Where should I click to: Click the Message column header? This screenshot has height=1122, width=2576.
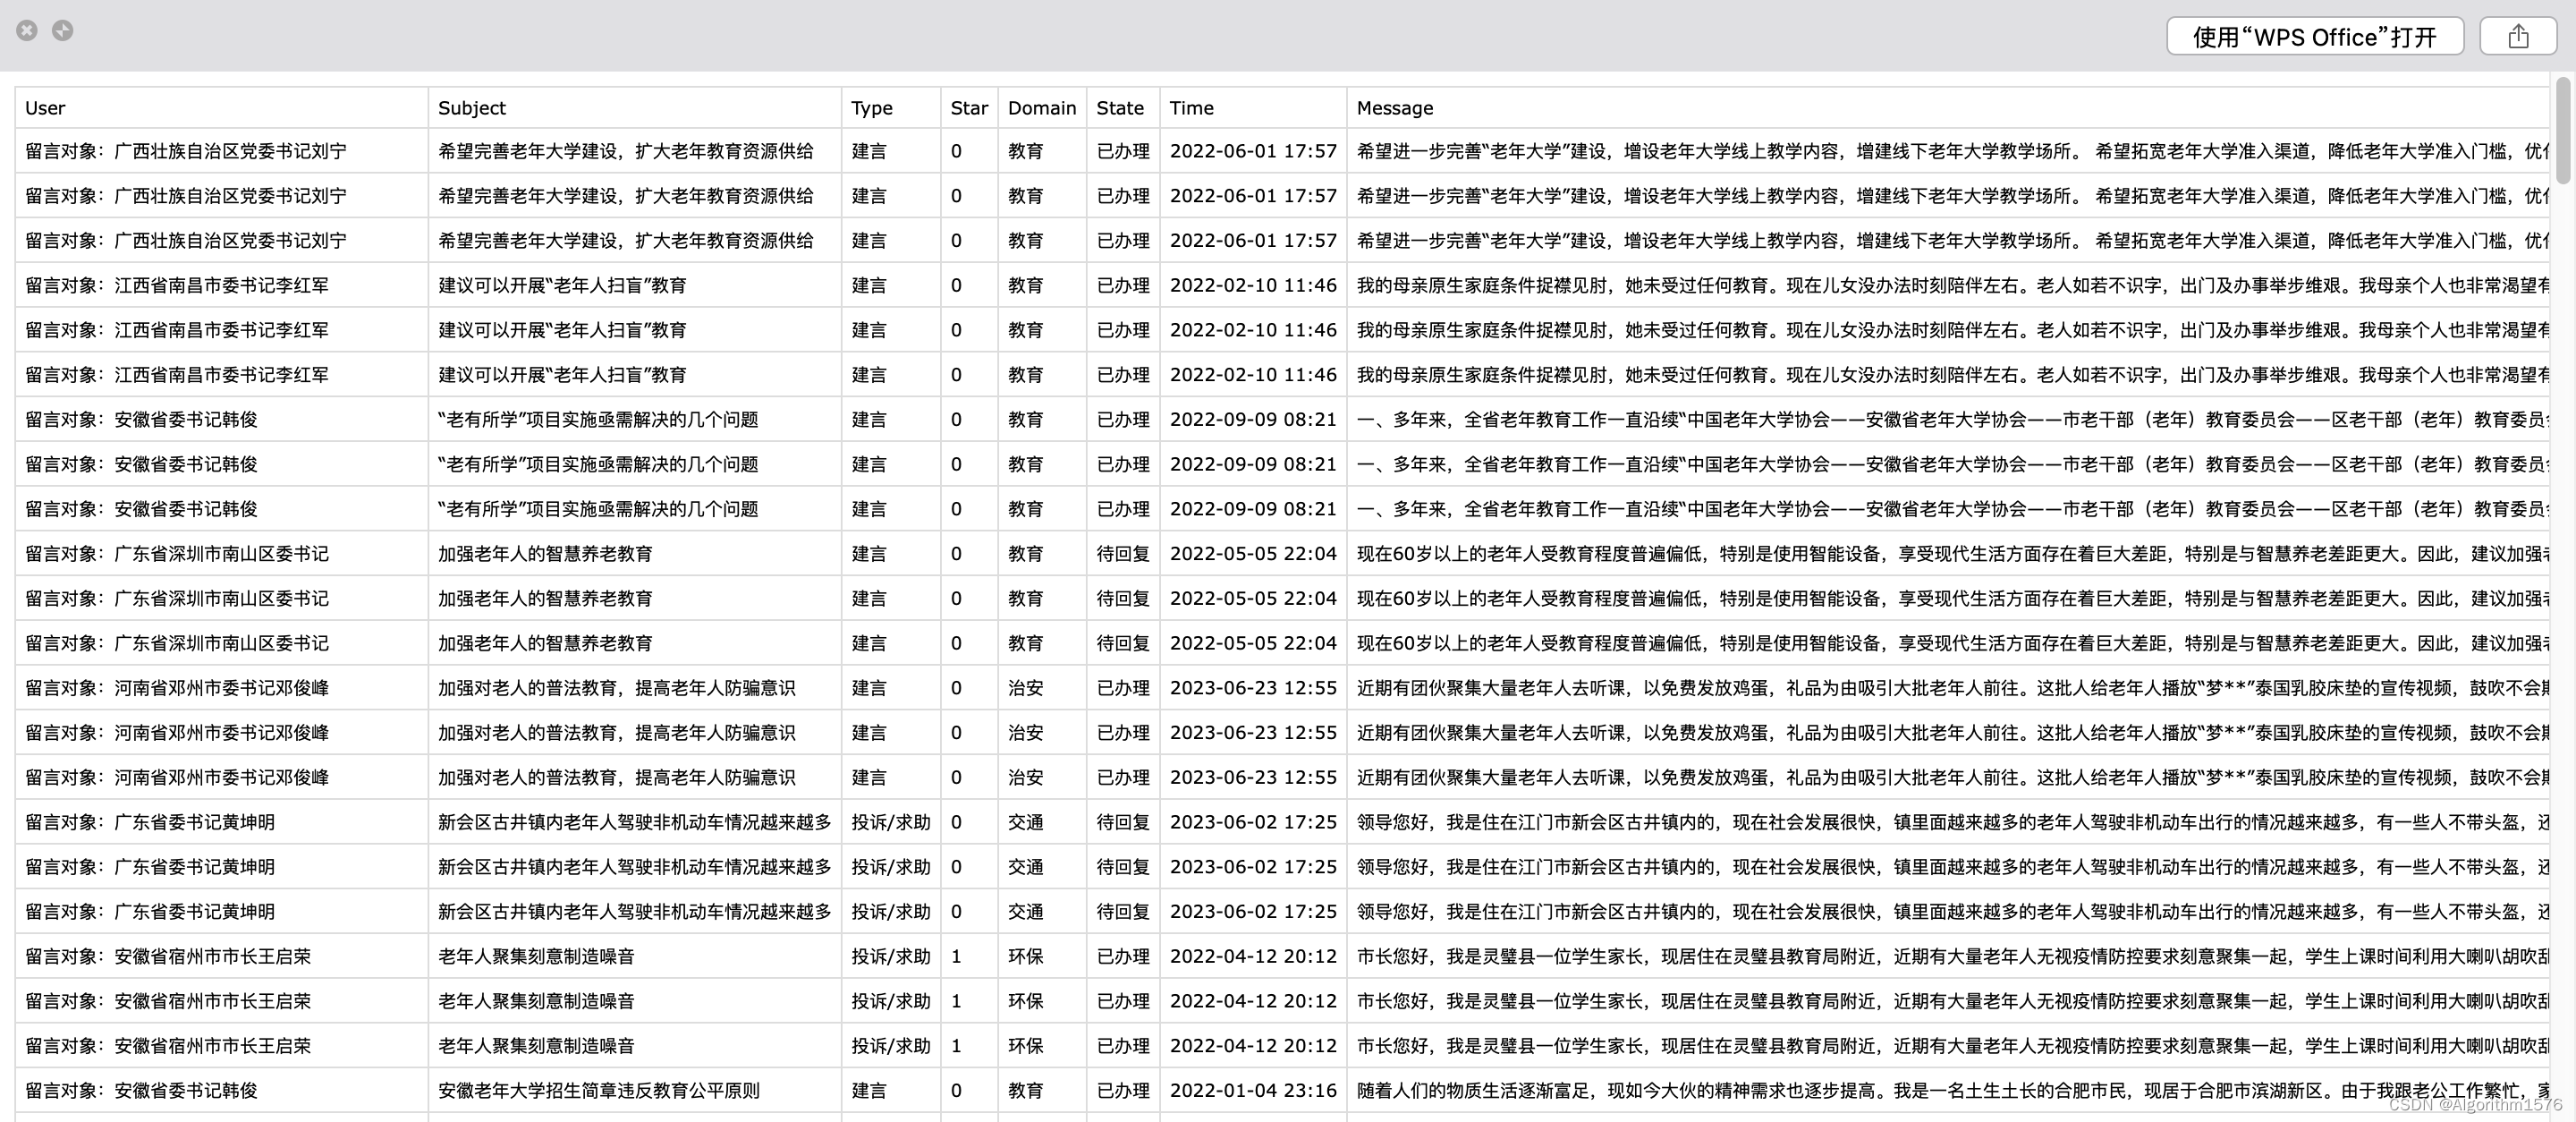(1394, 108)
